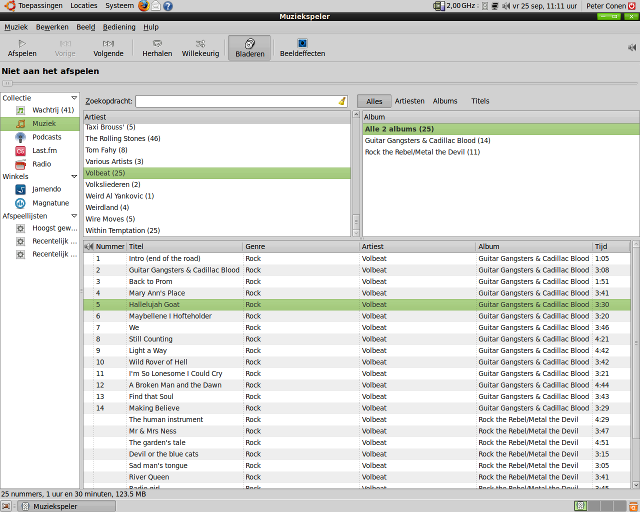Sort tracks by Genre column header
Image resolution: width=640 pixels, height=512 pixels.
tap(301, 247)
